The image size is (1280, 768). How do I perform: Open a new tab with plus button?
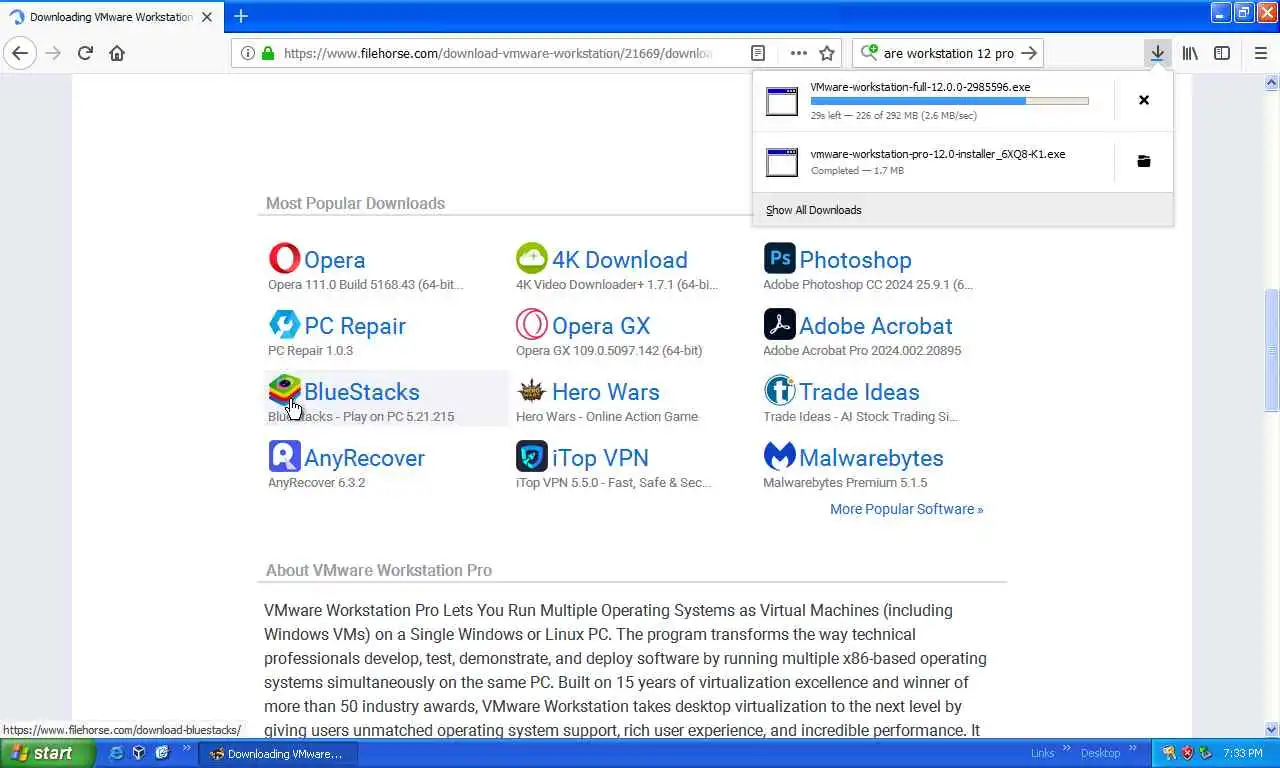point(241,16)
